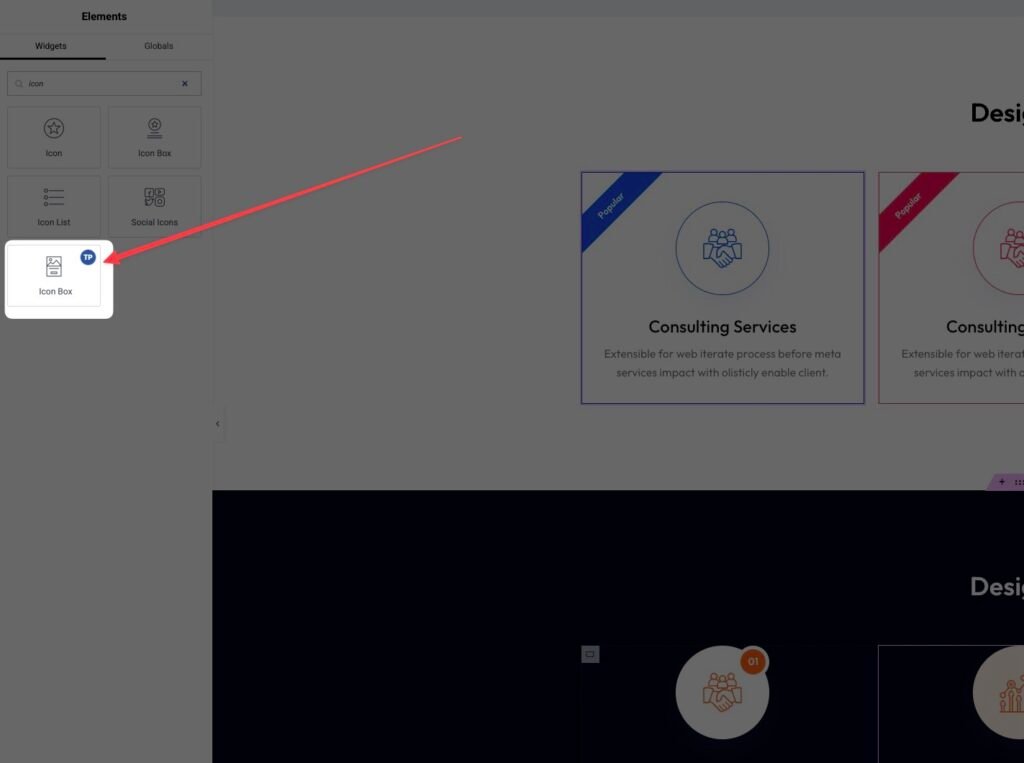The image size is (1024, 763).
Task: Select the first Consulting Services heading
Action: click(x=722, y=327)
